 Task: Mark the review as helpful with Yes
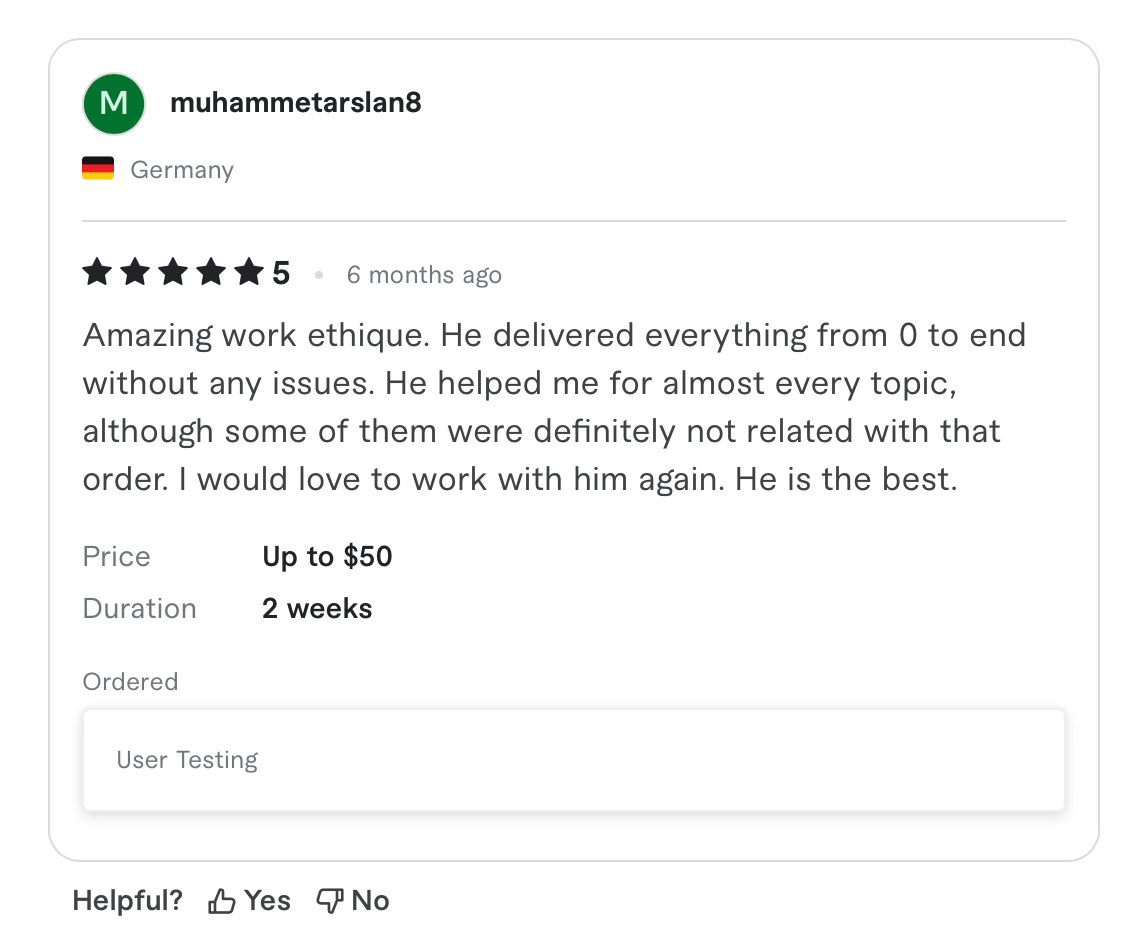(249, 899)
